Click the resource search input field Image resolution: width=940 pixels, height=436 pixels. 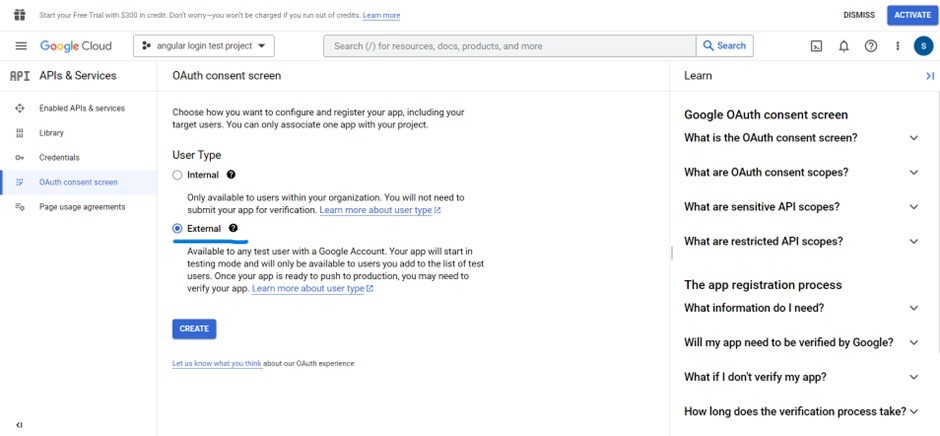pos(509,46)
